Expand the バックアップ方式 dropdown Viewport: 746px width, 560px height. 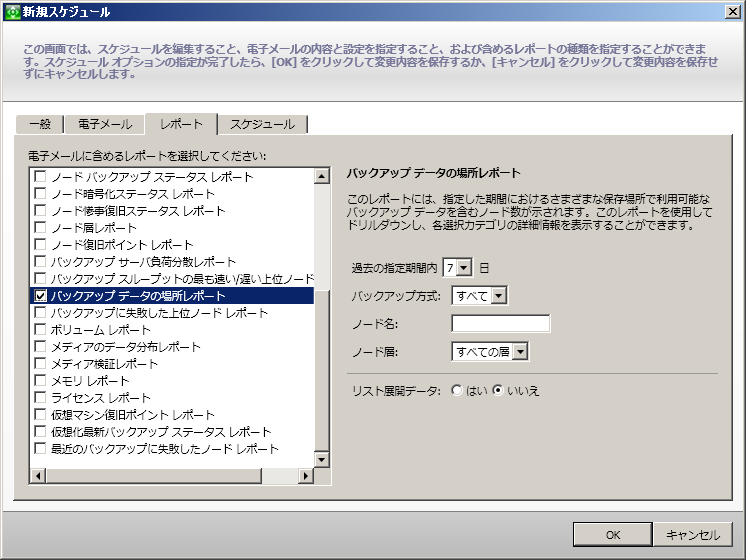click(x=498, y=296)
